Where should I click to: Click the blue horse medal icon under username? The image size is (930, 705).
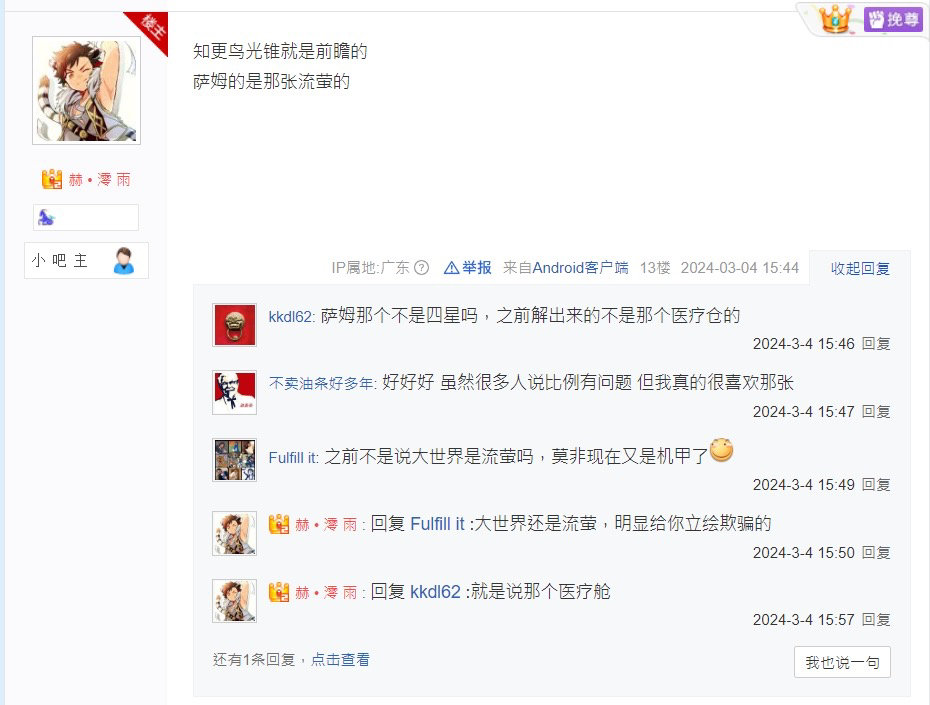[46, 218]
